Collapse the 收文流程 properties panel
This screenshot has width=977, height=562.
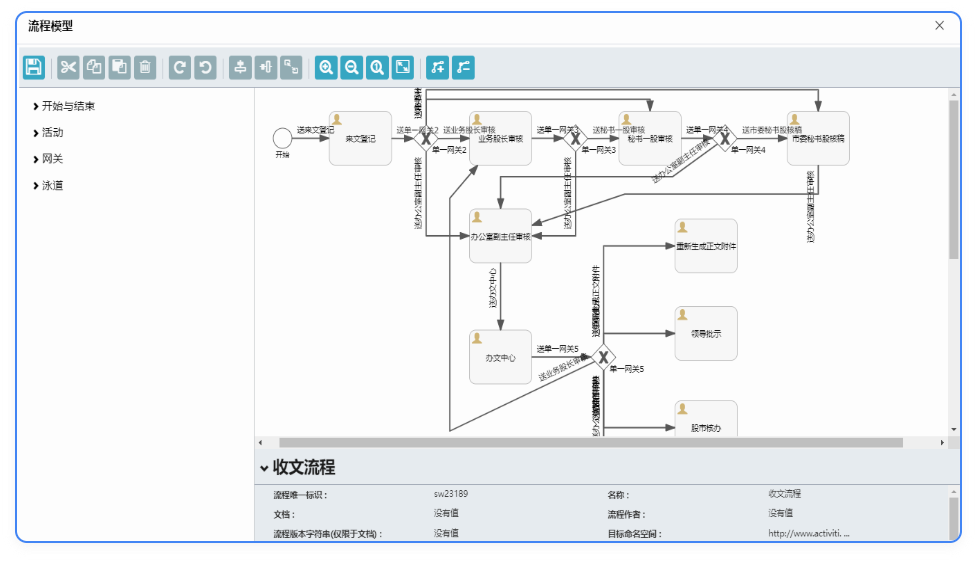(x=264, y=468)
